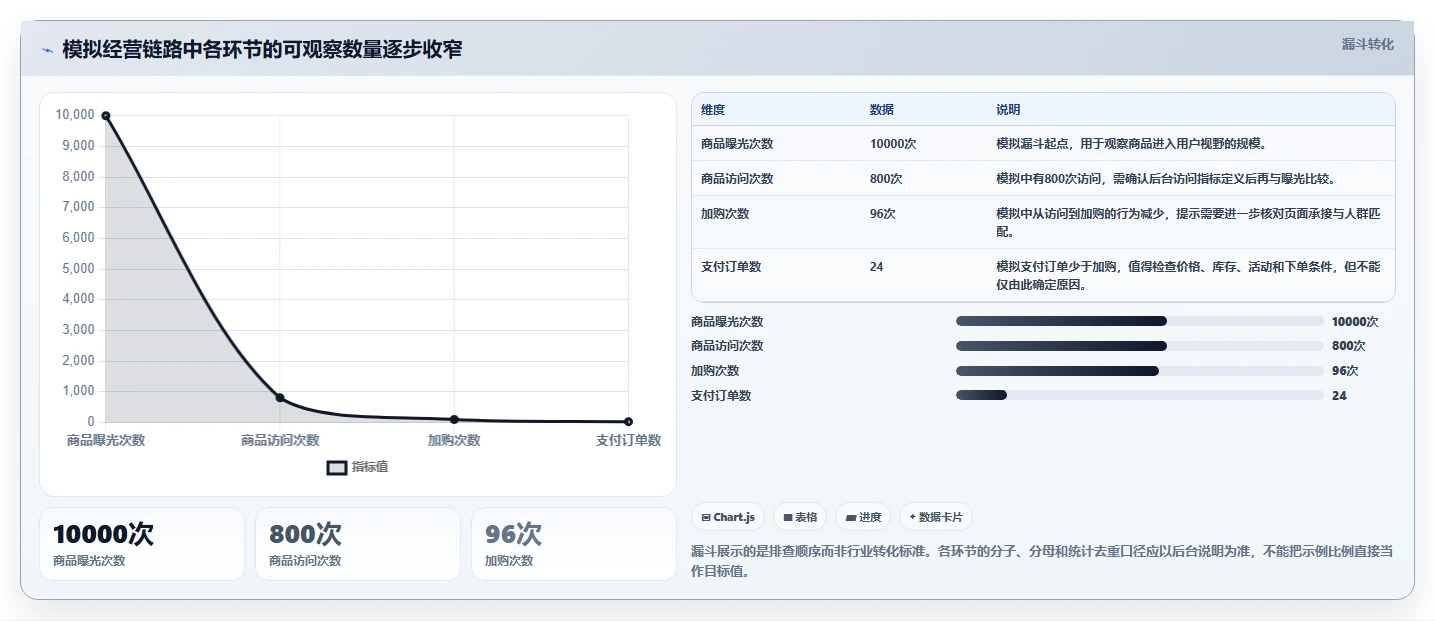
Task: Click the 支付订单数 progress bar
Action: [x=1140, y=395]
